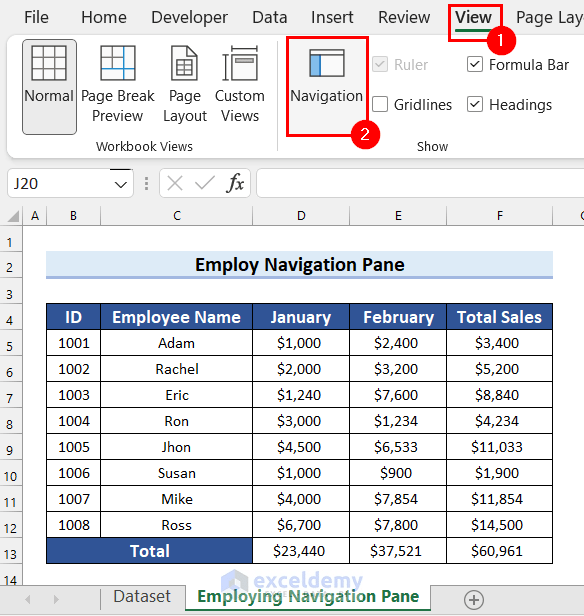Select Mike's total sales $11,854

[x=499, y=499]
